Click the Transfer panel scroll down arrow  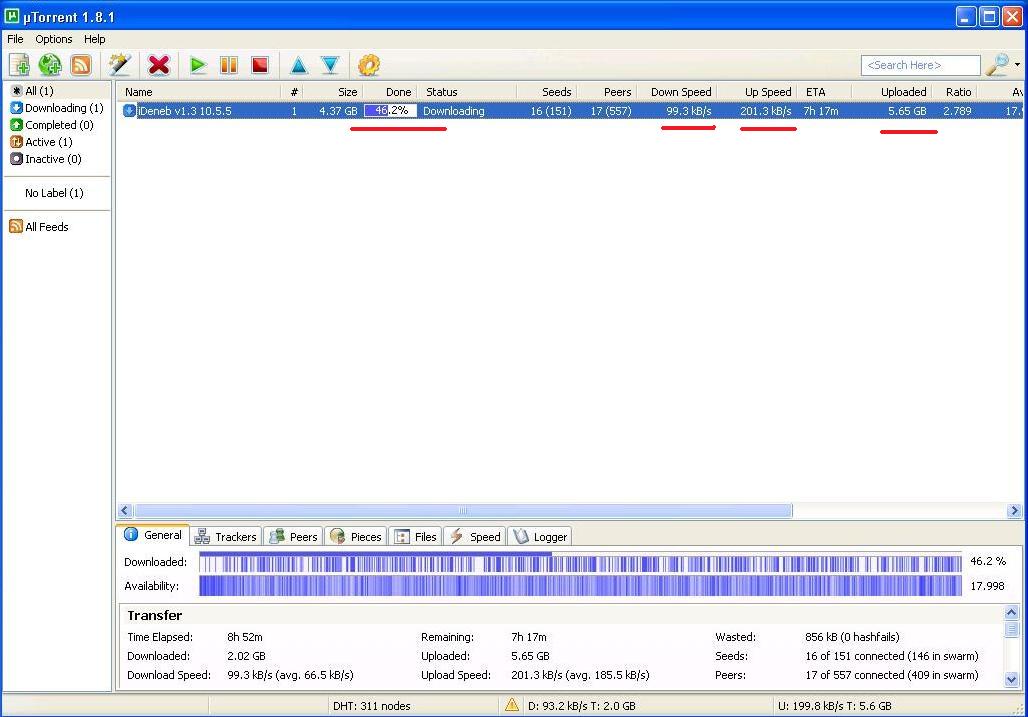(x=1012, y=680)
